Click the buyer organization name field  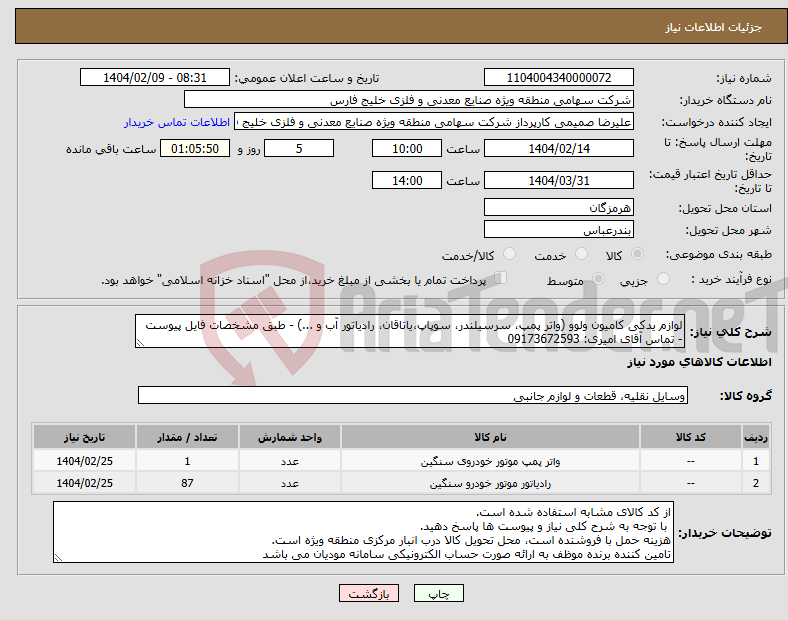tap(409, 99)
